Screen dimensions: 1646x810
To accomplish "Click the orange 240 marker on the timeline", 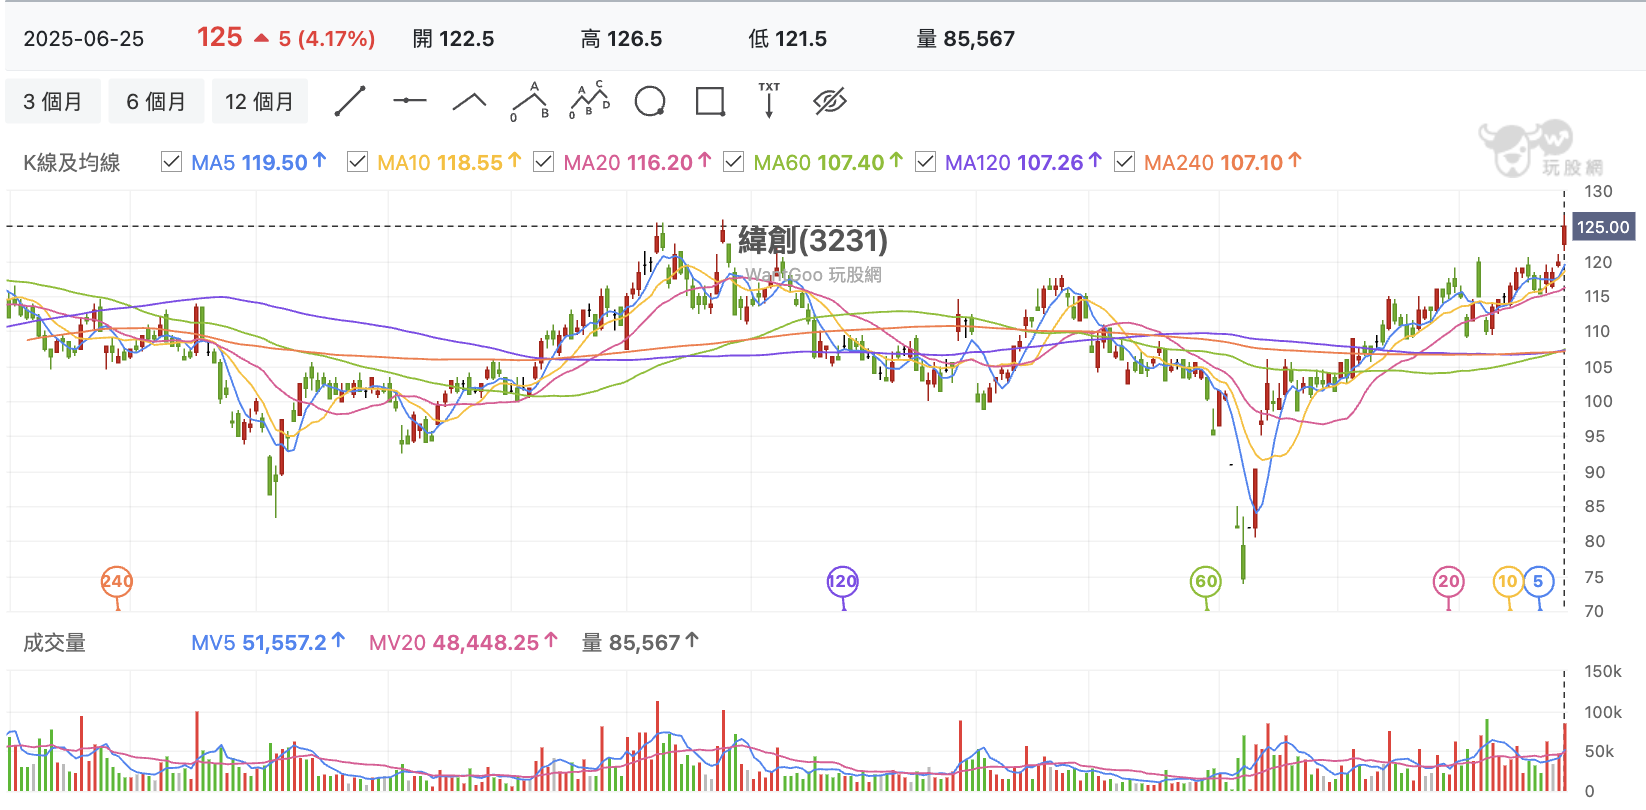I will (x=117, y=582).
